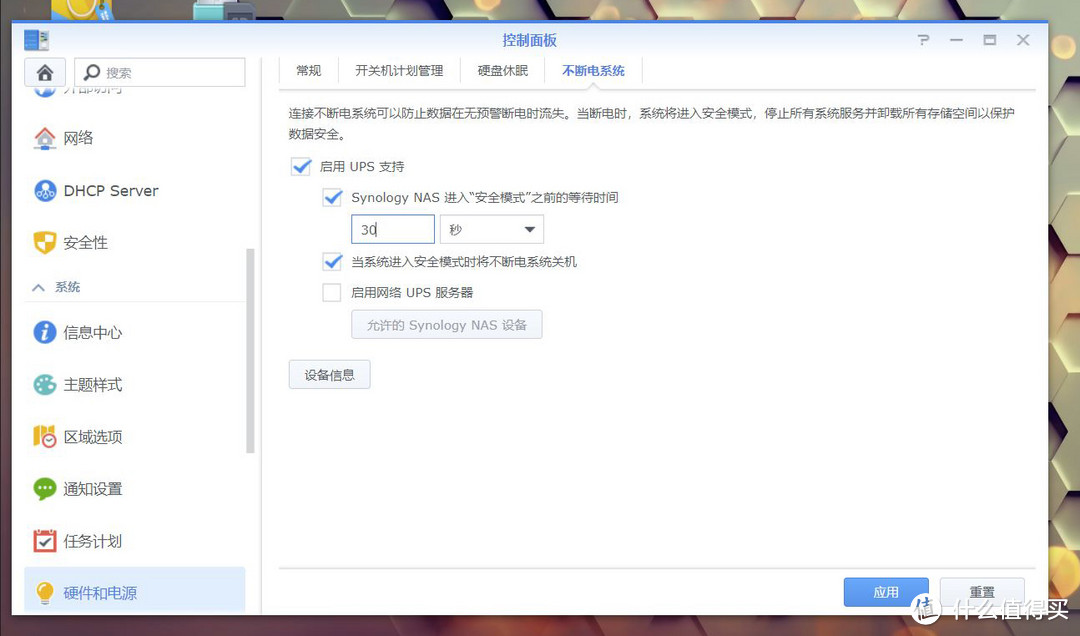The image size is (1080, 636).
Task: Collapse the 系统 section chevron
Action: coord(39,287)
